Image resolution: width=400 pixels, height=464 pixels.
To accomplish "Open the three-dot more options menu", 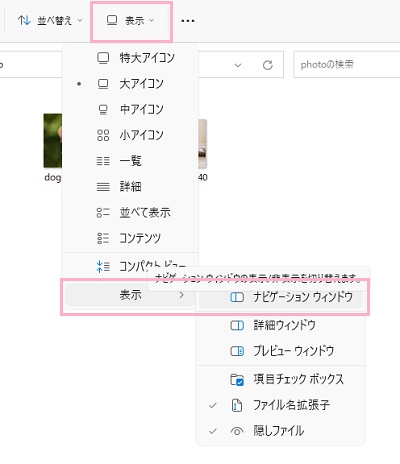I will point(188,21).
